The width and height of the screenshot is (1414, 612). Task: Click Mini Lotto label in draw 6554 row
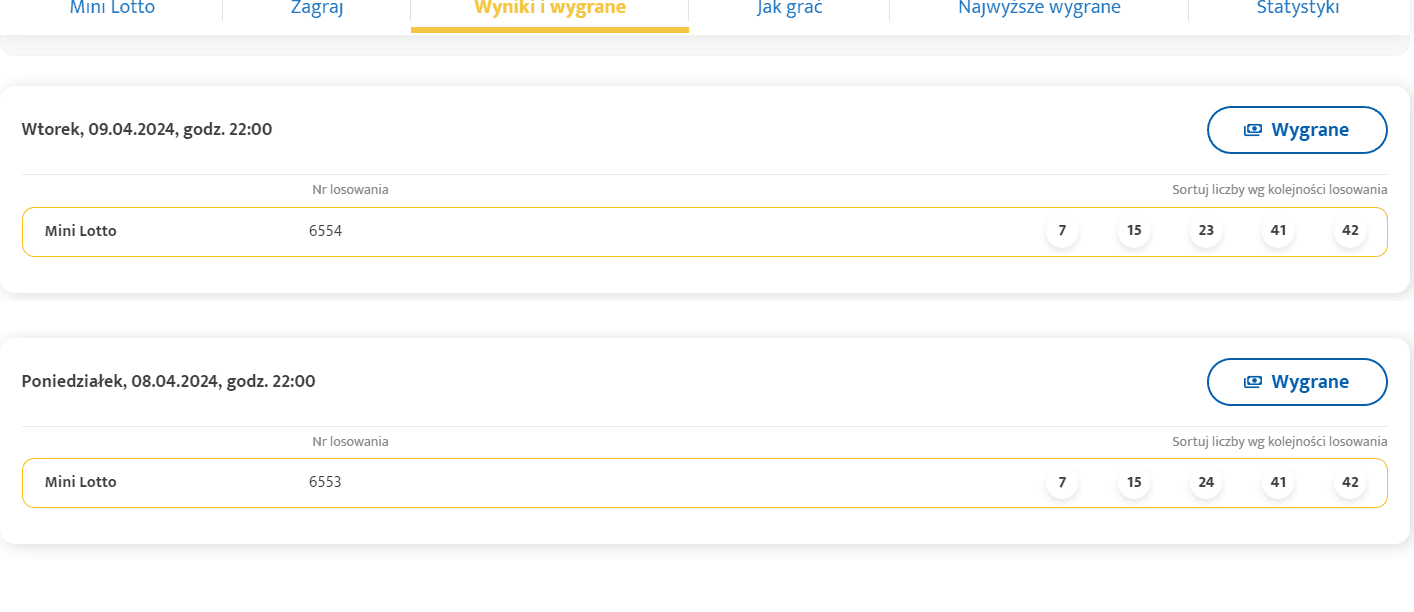(81, 231)
